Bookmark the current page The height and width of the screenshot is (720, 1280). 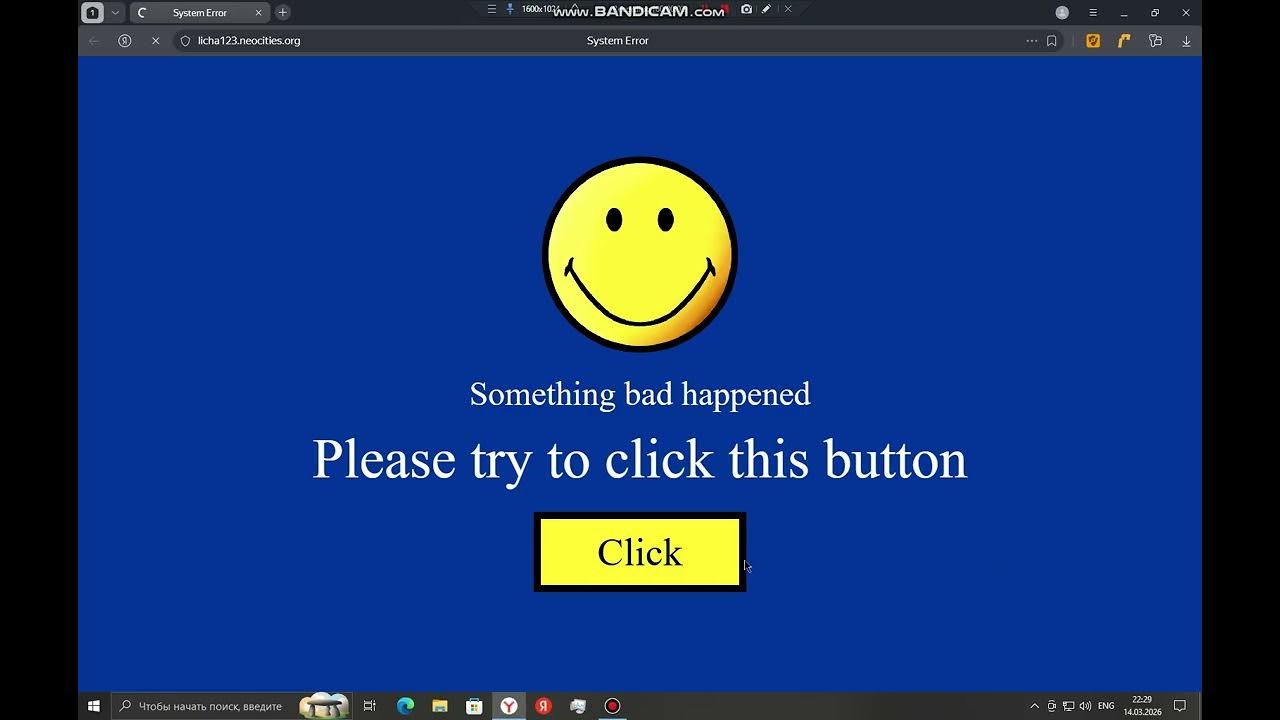(x=1051, y=41)
